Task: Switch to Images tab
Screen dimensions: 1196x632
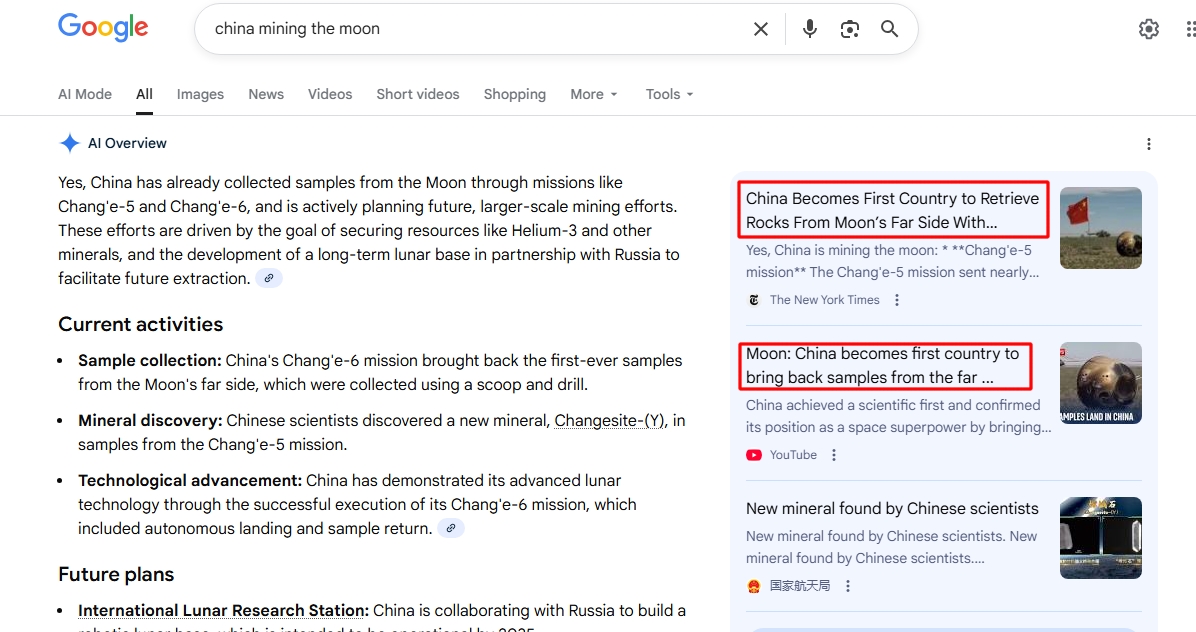Action: point(201,95)
